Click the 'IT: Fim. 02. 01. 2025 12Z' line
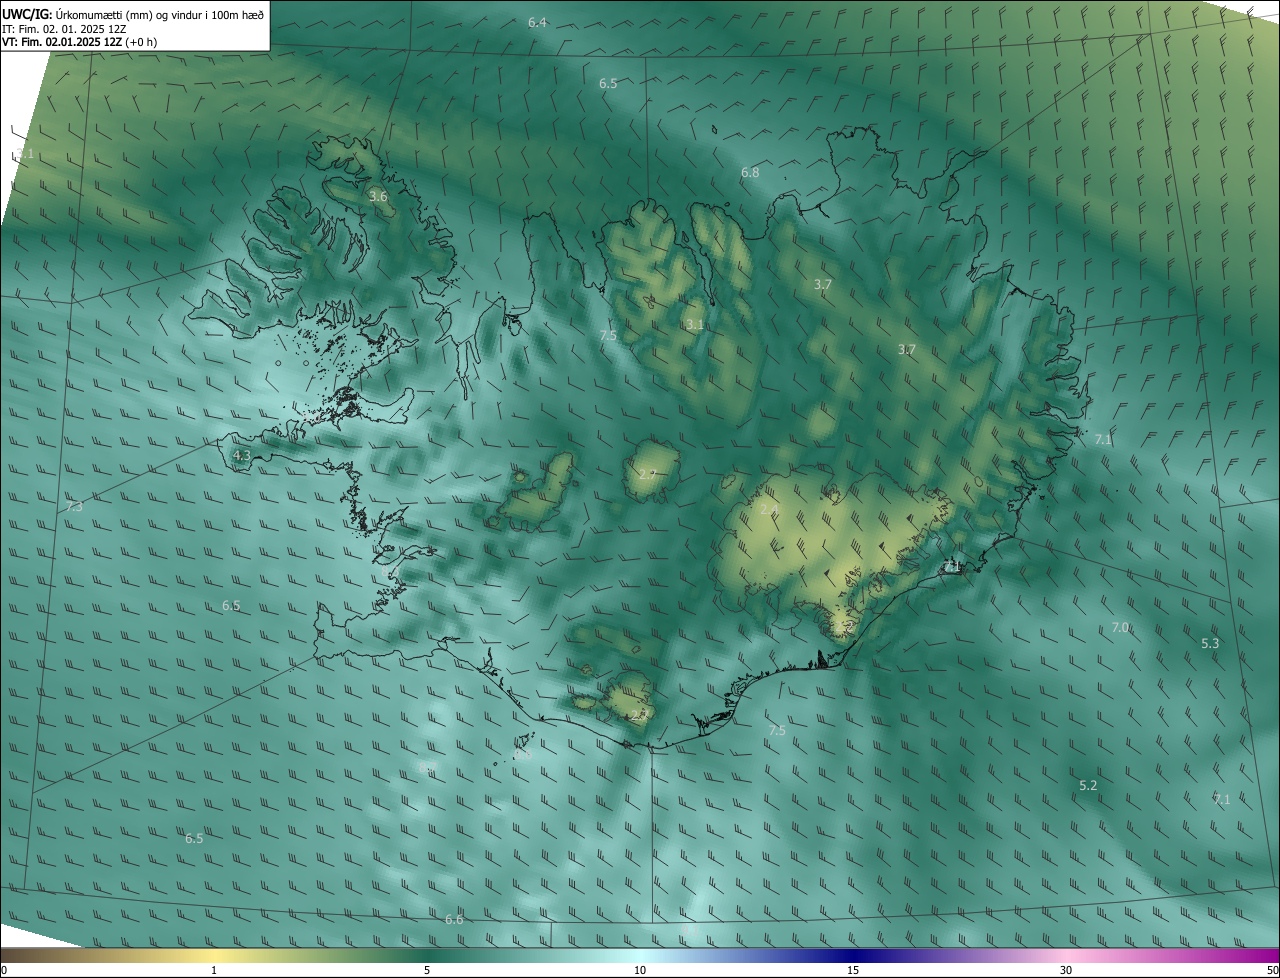1280x978 pixels. point(64,29)
